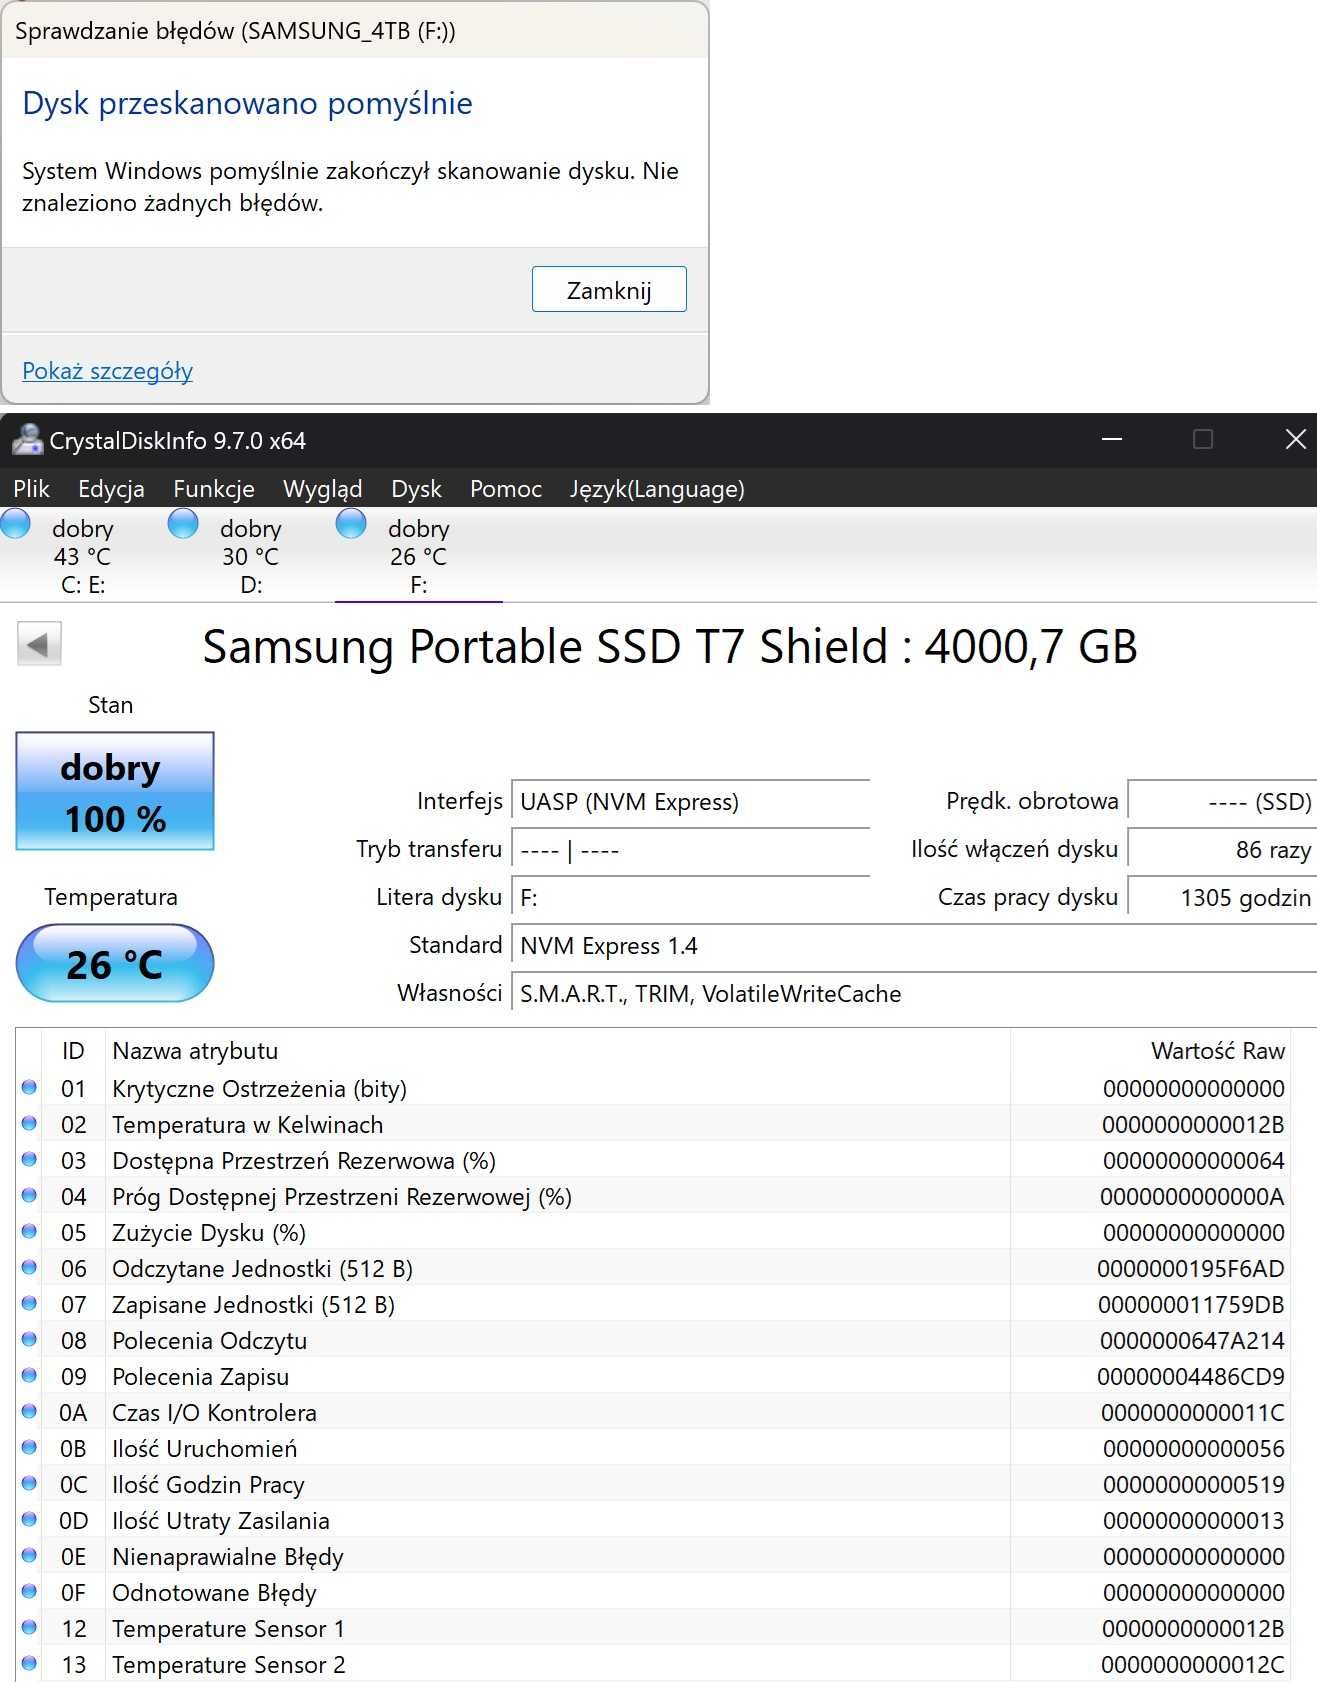Viewport: 1317px width, 1682px height.
Task: Close the CrystalDiskInfo window
Action: click(x=1295, y=439)
